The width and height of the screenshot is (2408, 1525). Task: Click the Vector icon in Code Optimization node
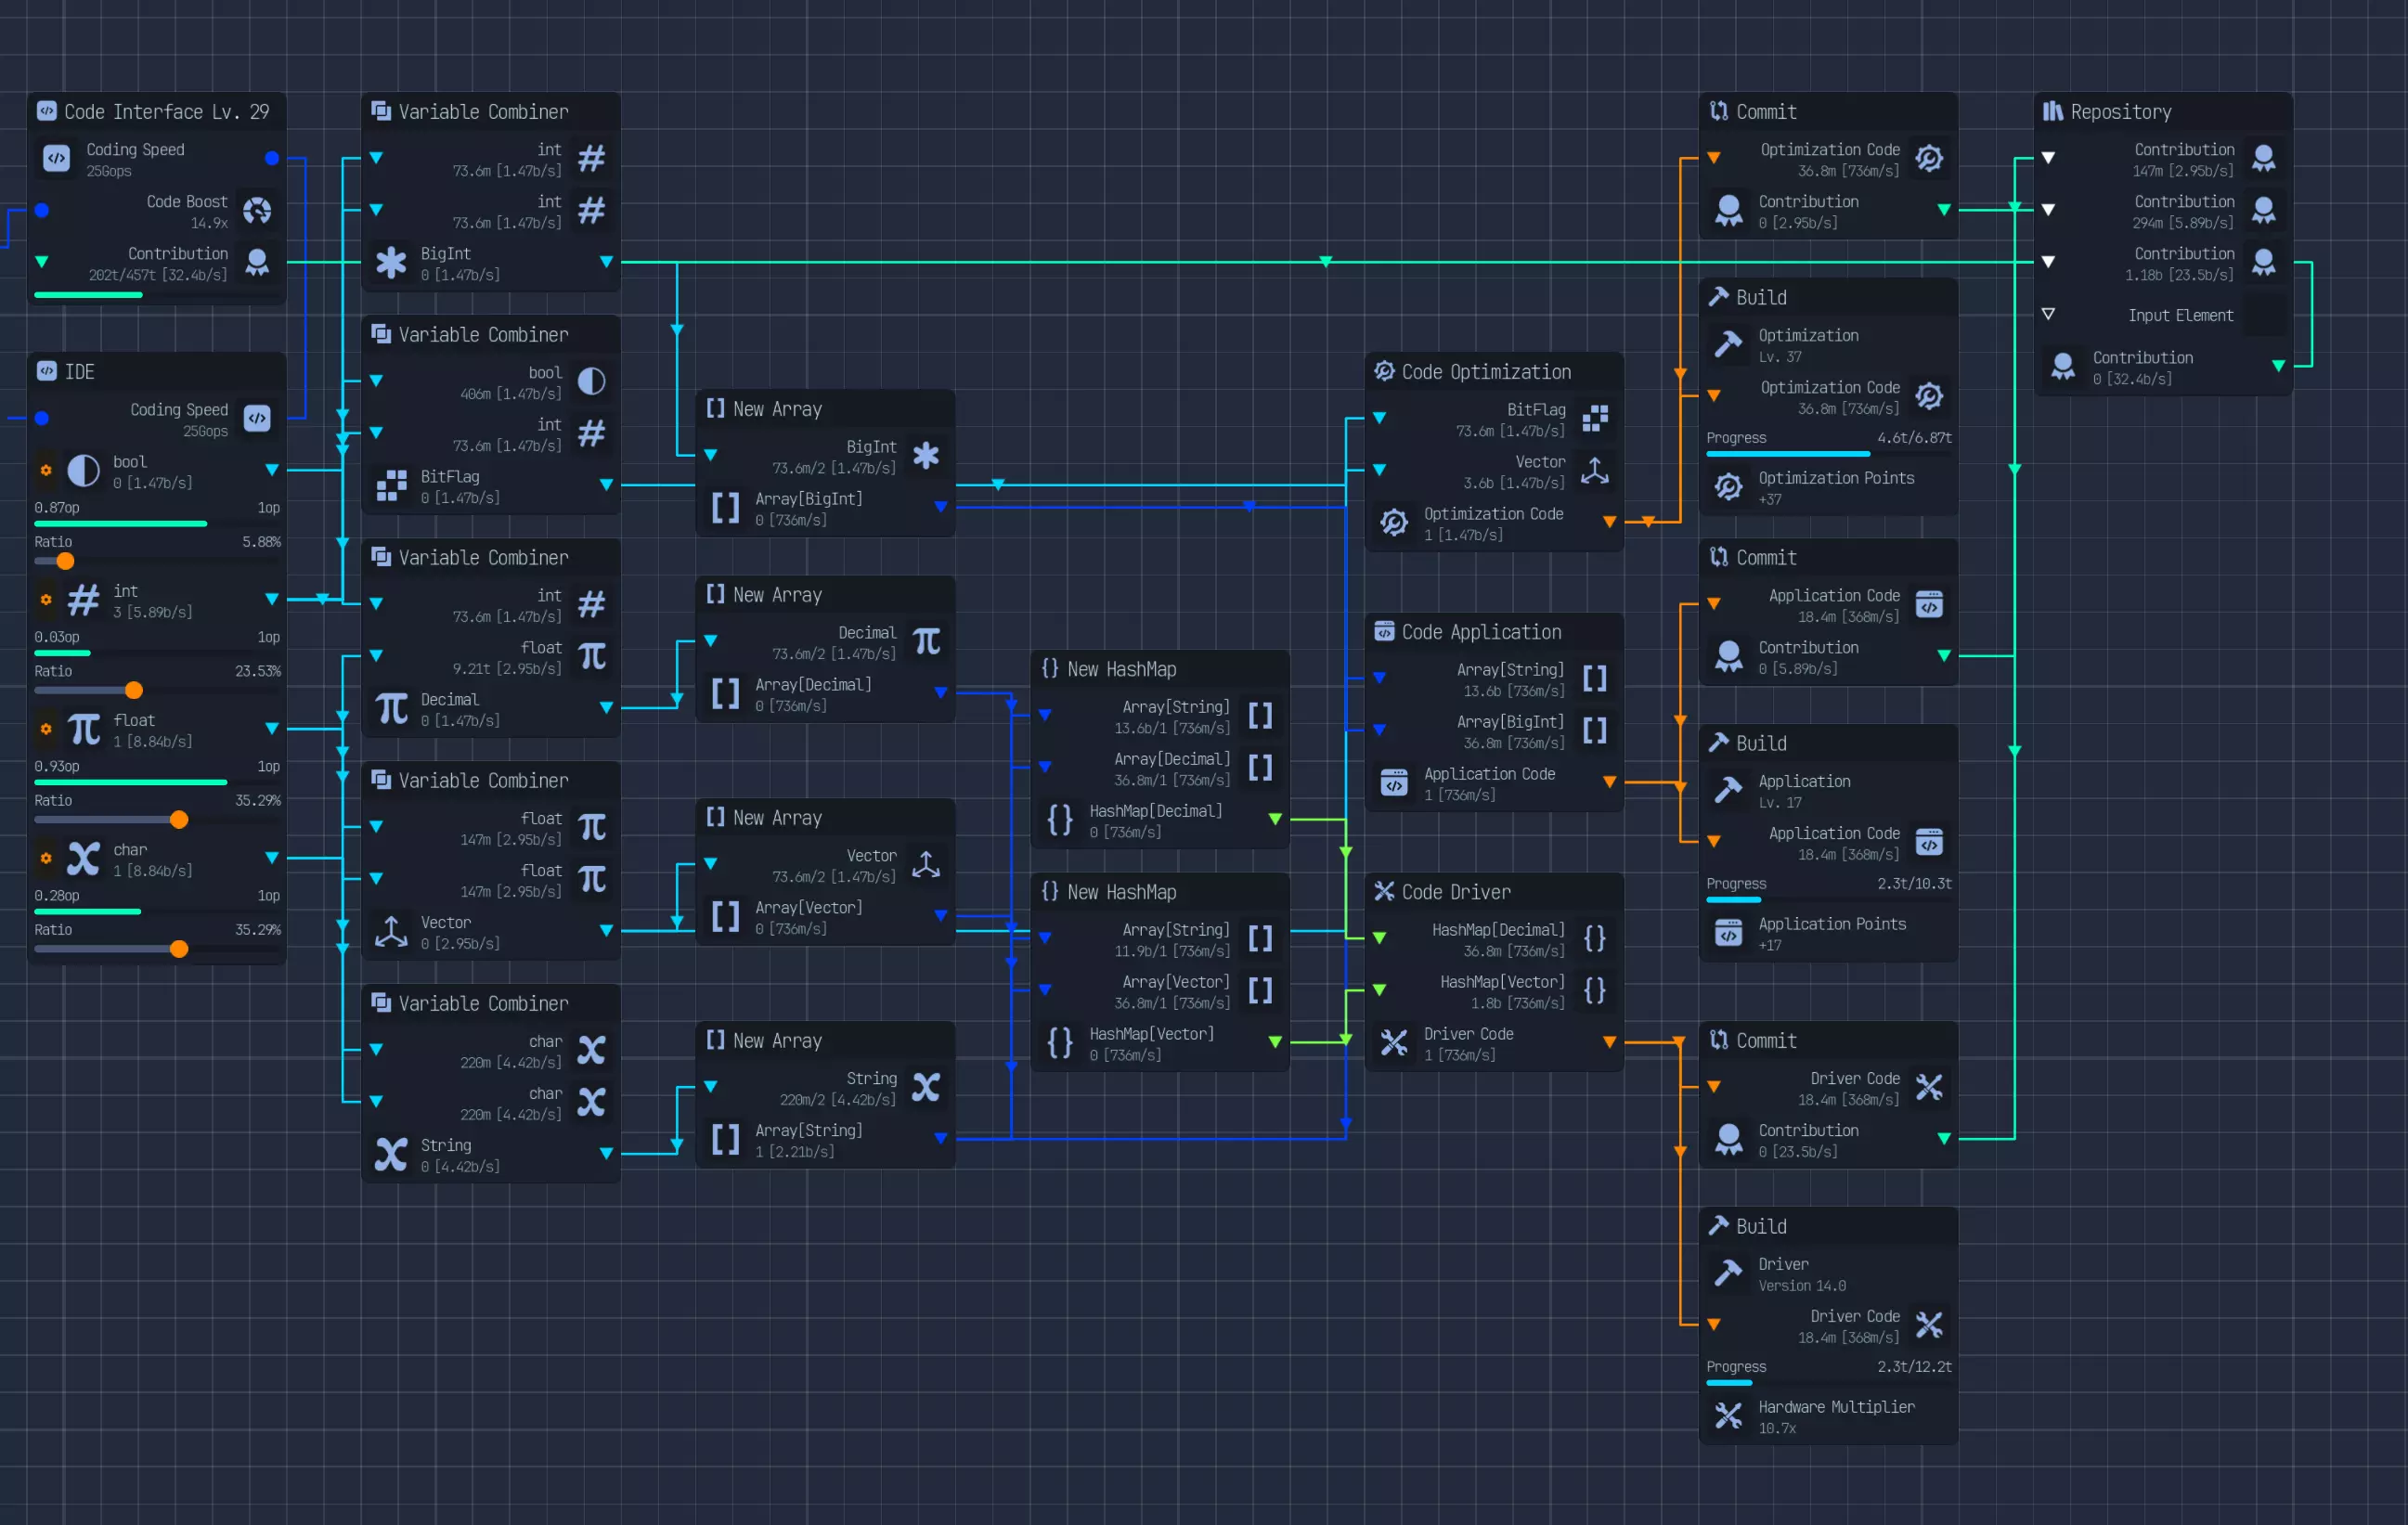click(1595, 471)
